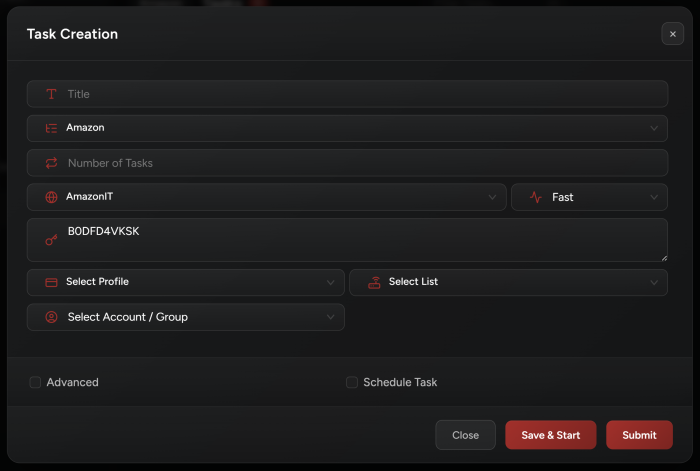Click the globe icon beside AmazonIT
The height and width of the screenshot is (471, 700).
[x=51, y=197]
